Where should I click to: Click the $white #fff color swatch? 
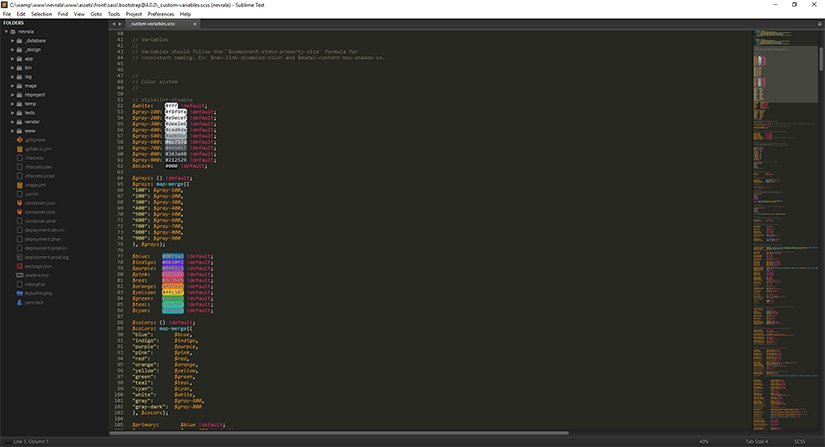[171, 106]
